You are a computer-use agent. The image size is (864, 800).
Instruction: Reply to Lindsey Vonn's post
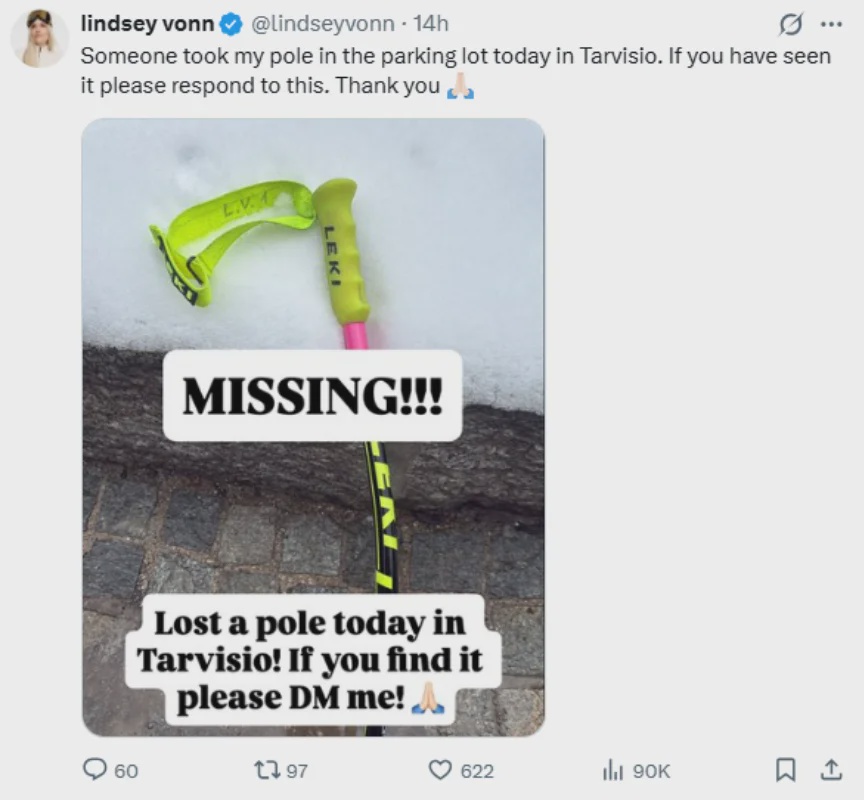click(95, 770)
